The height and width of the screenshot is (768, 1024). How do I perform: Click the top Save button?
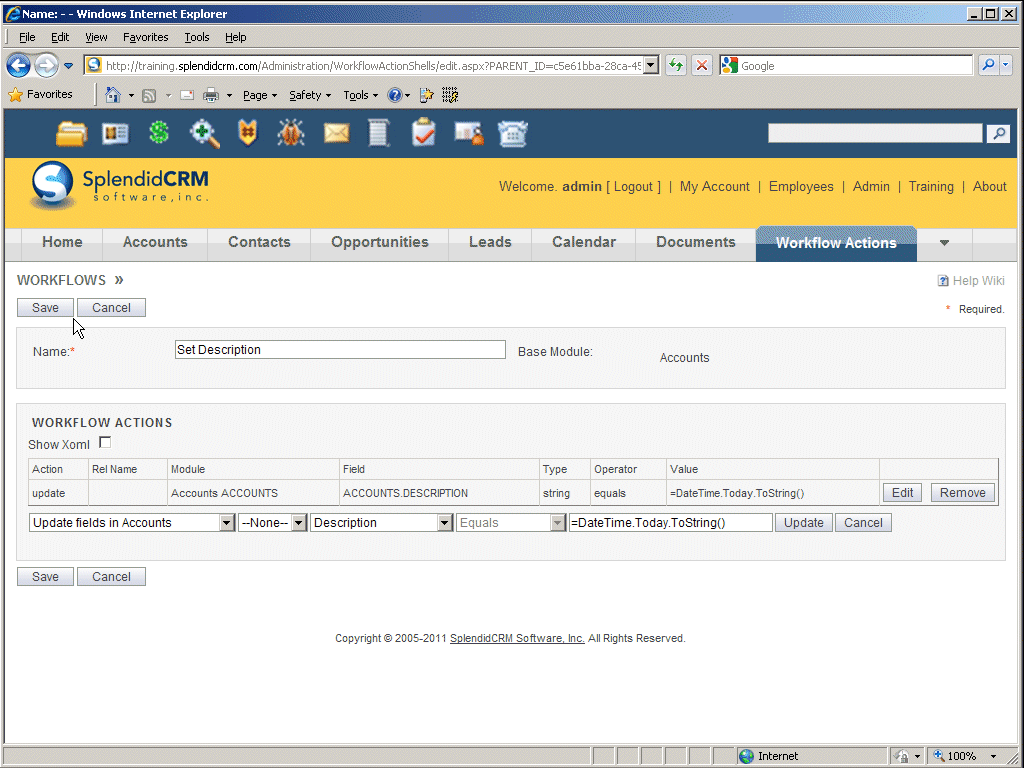tap(45, 308)
